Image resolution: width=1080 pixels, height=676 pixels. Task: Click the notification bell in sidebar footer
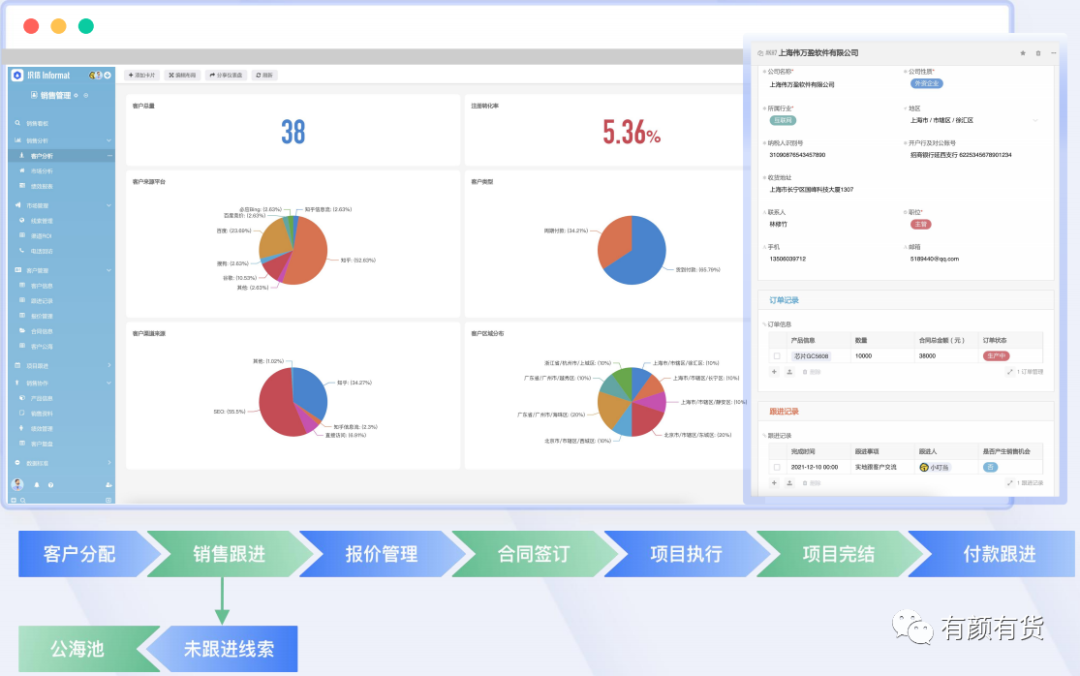point(37,485)
